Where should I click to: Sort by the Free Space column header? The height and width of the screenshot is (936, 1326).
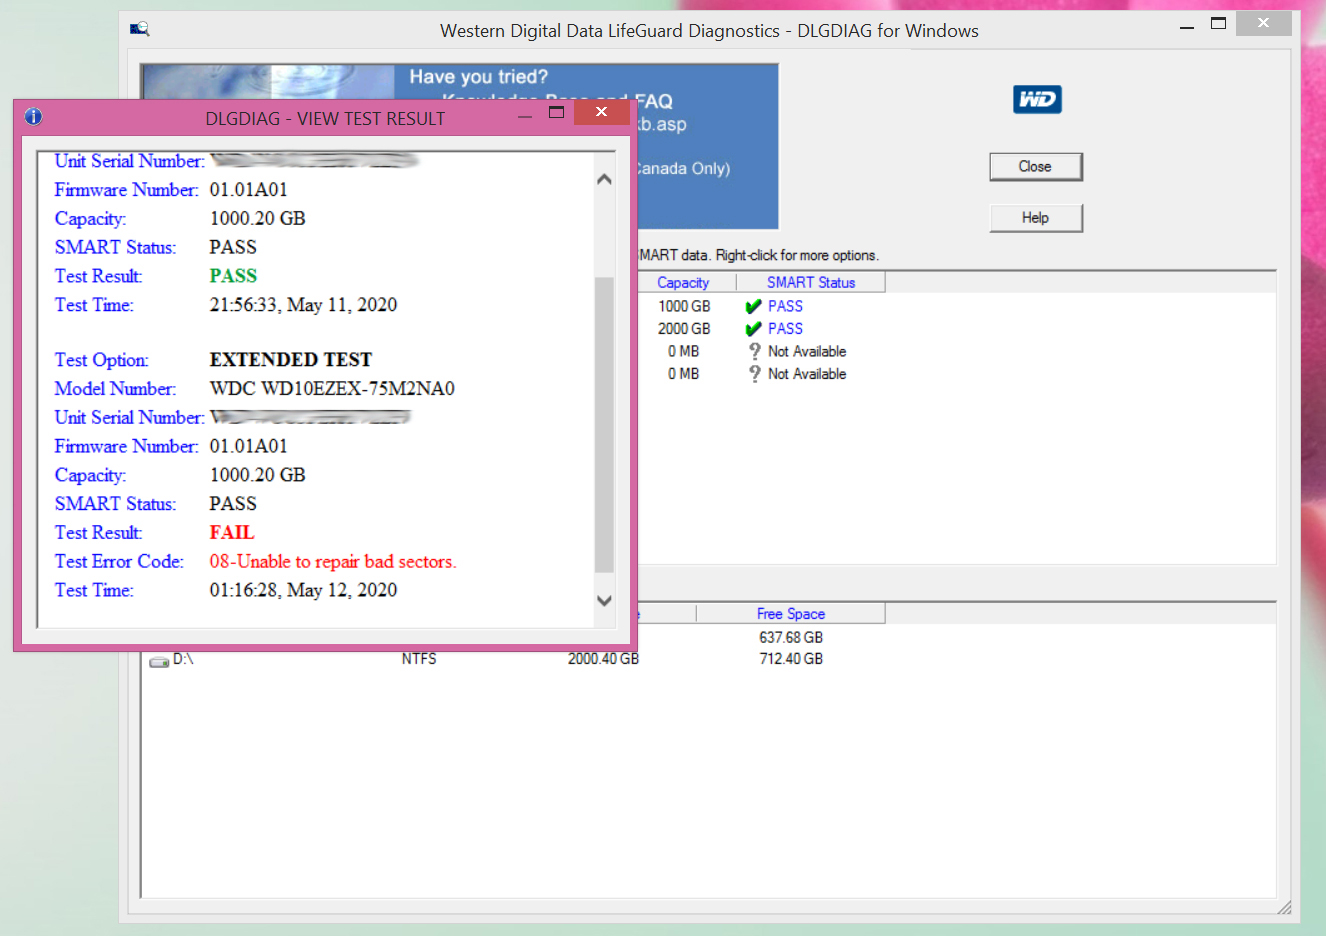790,613
